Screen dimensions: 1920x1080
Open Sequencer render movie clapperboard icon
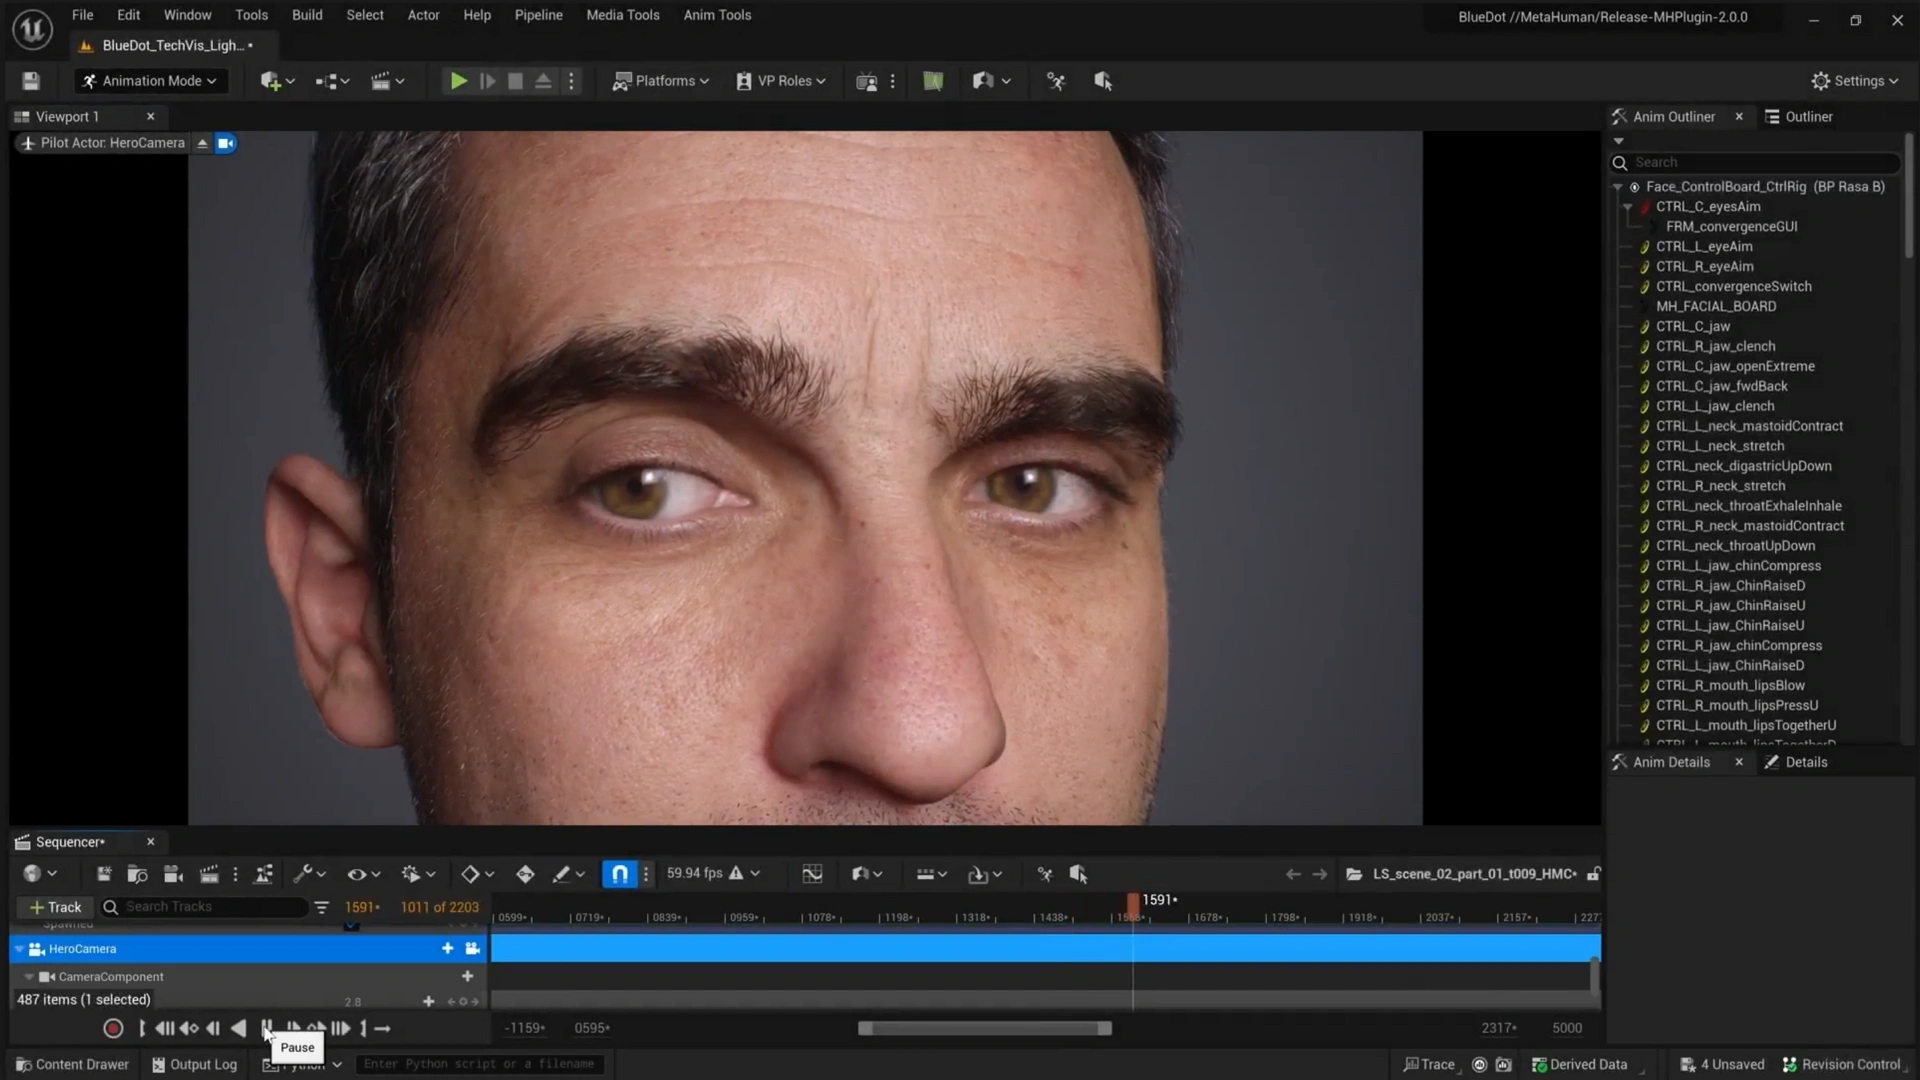tap(209, 874)
